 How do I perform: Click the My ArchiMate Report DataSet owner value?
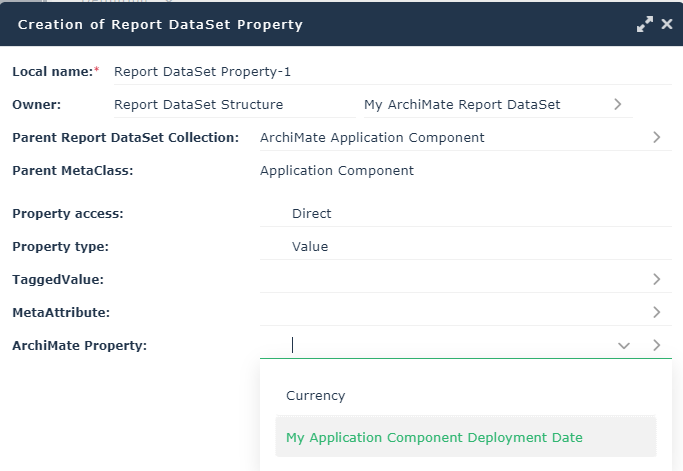[x=470, y=105]
